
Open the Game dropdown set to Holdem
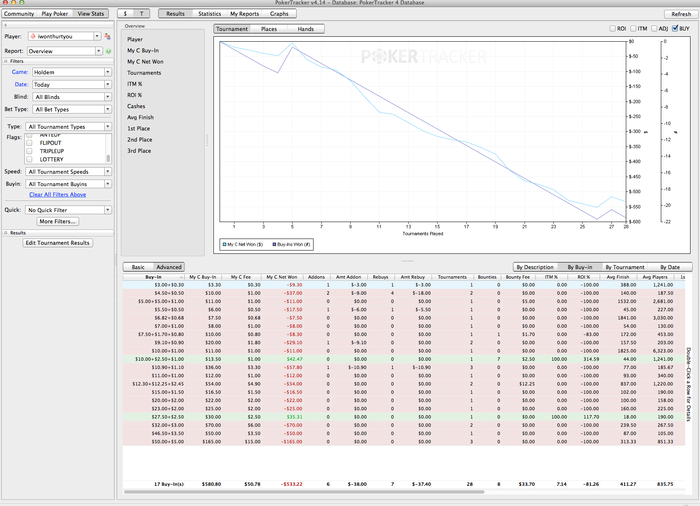(72, 72)
